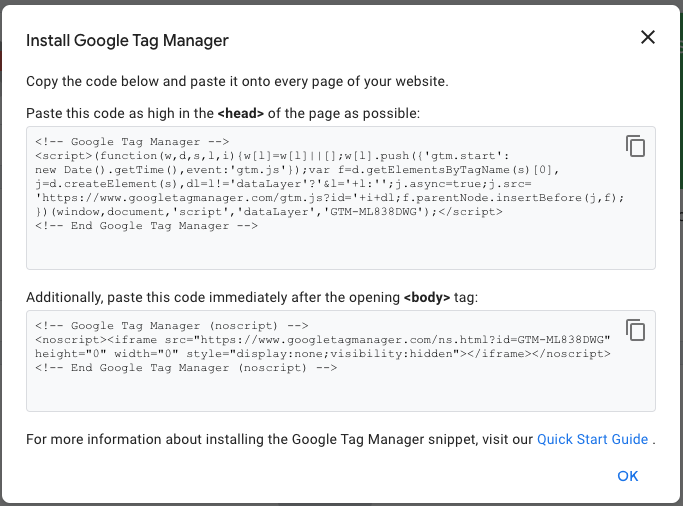
Task: Click inside the head script code box
Action: pyautogui.click(x=340, y=248)
